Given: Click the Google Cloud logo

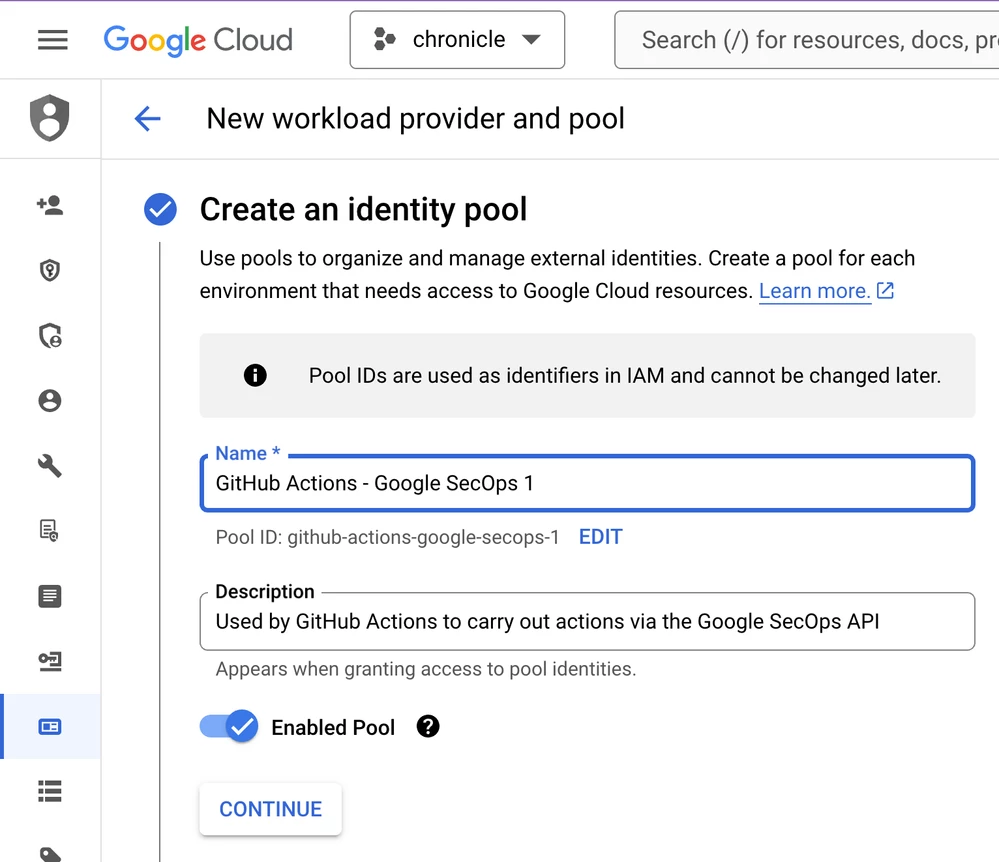Looking at the screenshot, I should (x=198, y=40).
